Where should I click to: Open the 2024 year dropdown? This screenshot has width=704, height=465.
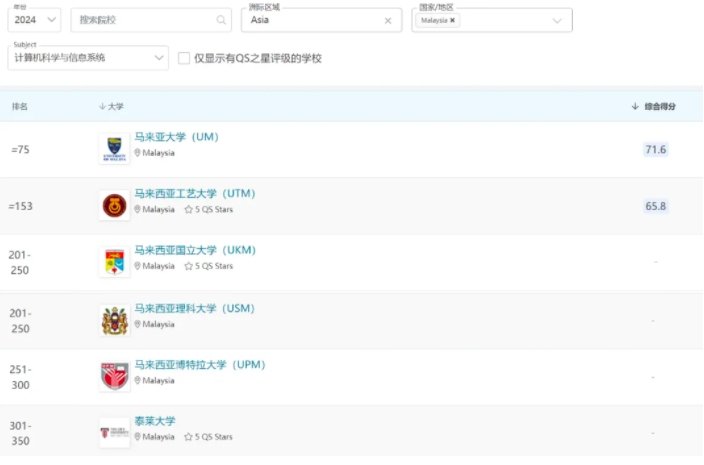click(x=34, y=20)
